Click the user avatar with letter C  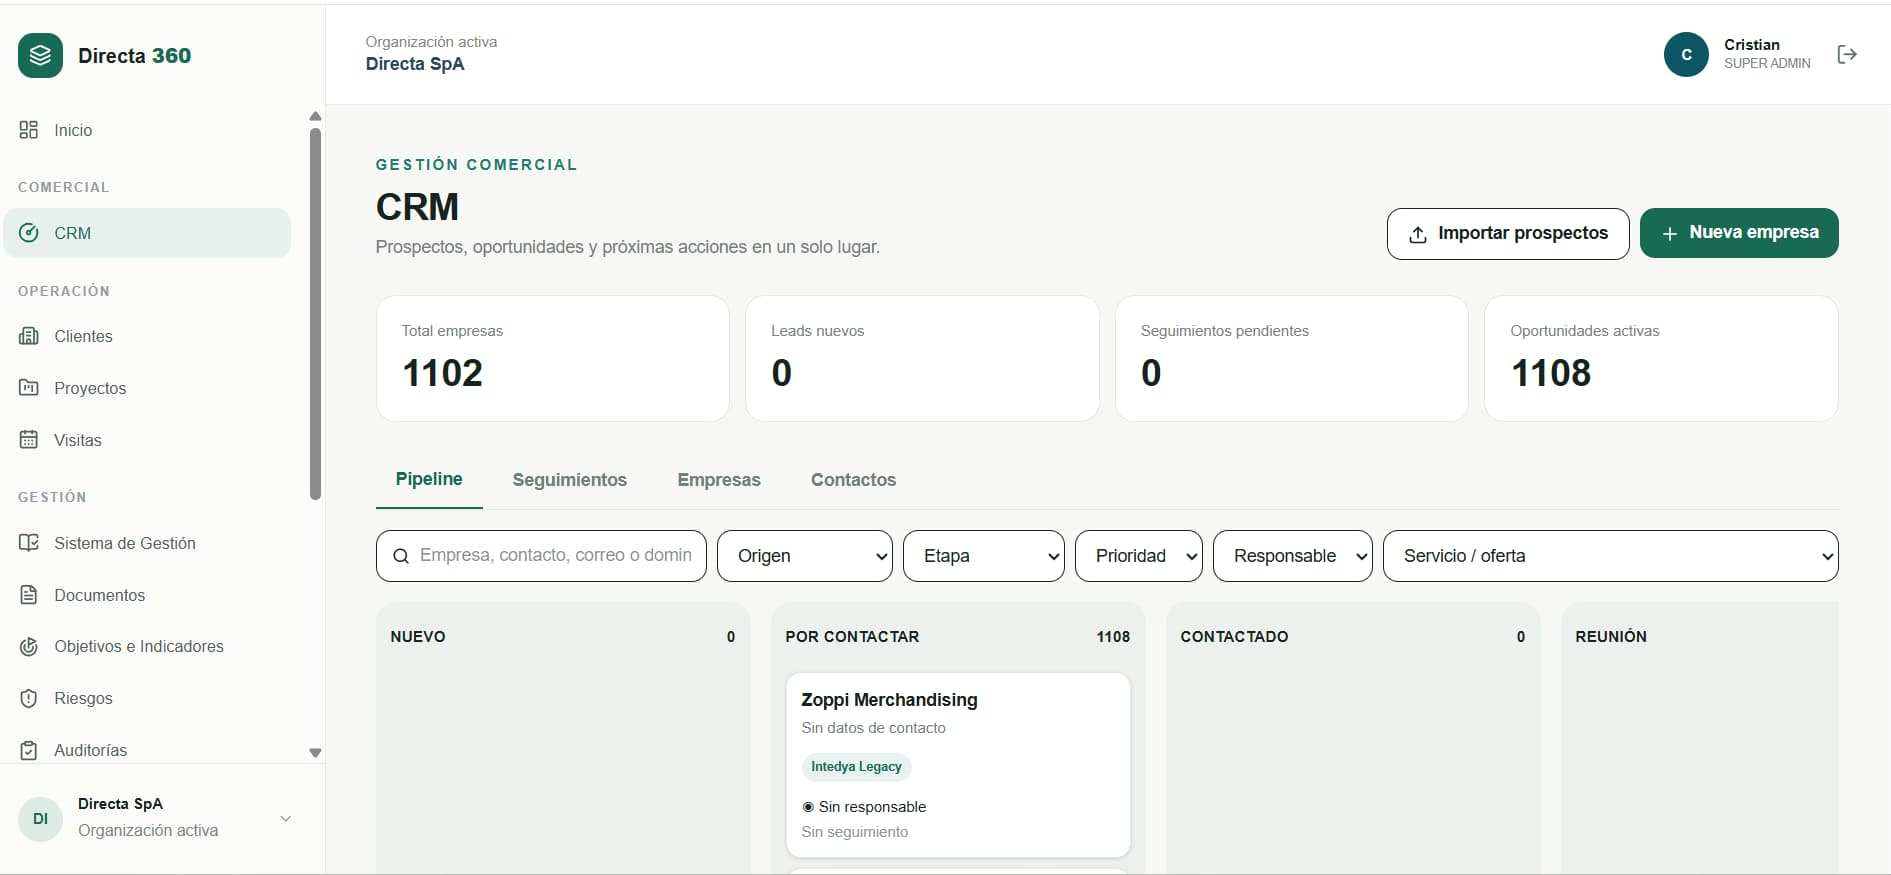pos(1686,54)
